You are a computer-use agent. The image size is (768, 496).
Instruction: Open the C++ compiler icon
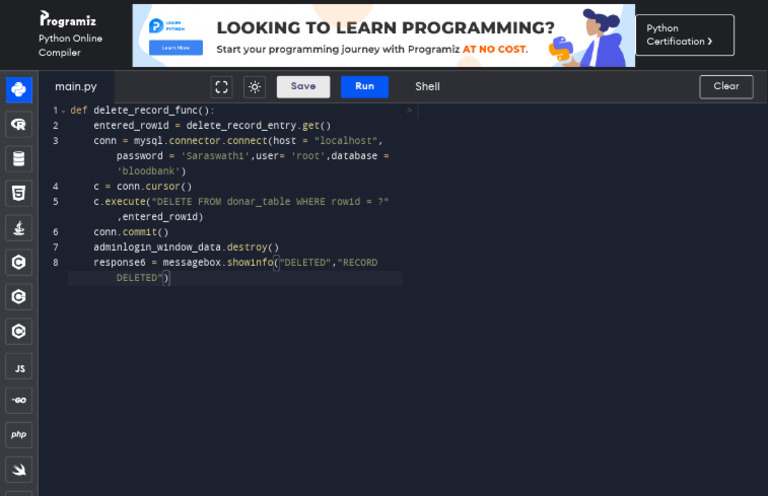click(x=19, y=297)
